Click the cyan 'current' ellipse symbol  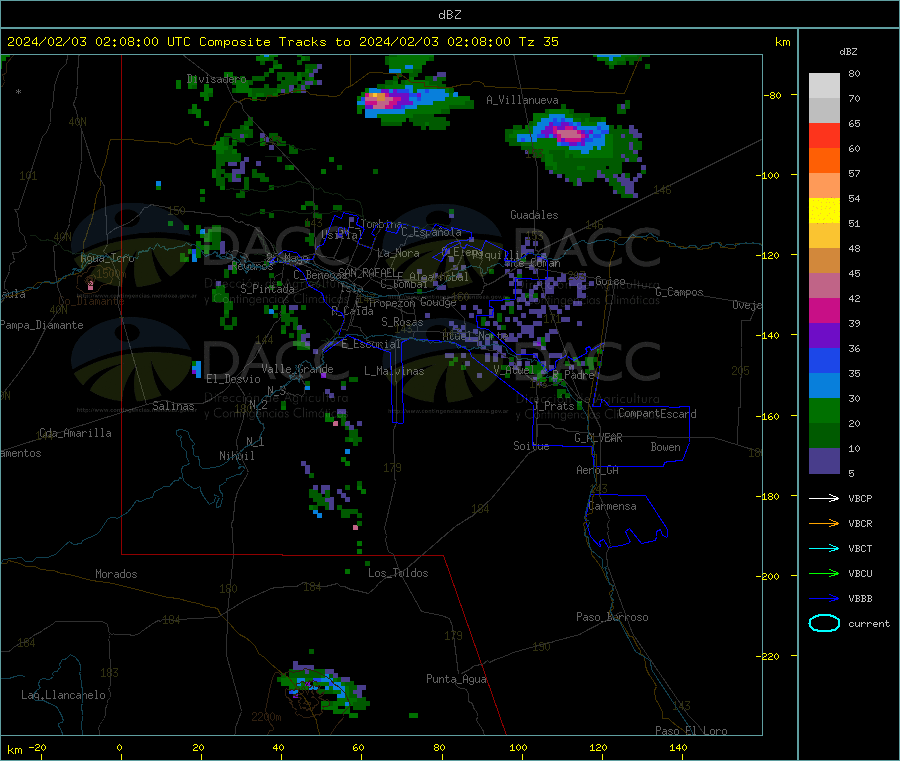point(824,623)
